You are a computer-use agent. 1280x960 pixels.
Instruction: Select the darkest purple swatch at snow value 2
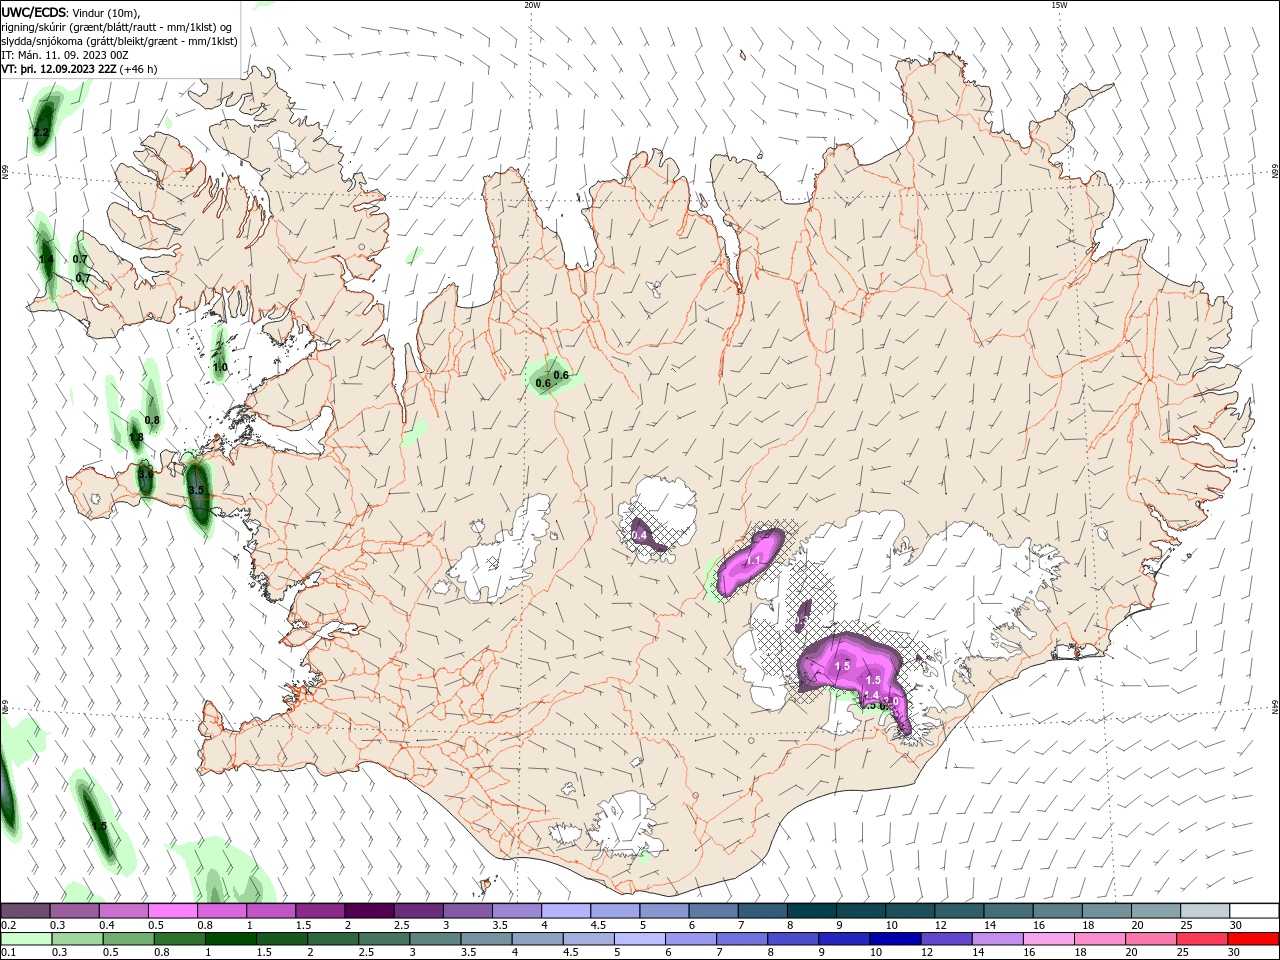tap(368, 911)
